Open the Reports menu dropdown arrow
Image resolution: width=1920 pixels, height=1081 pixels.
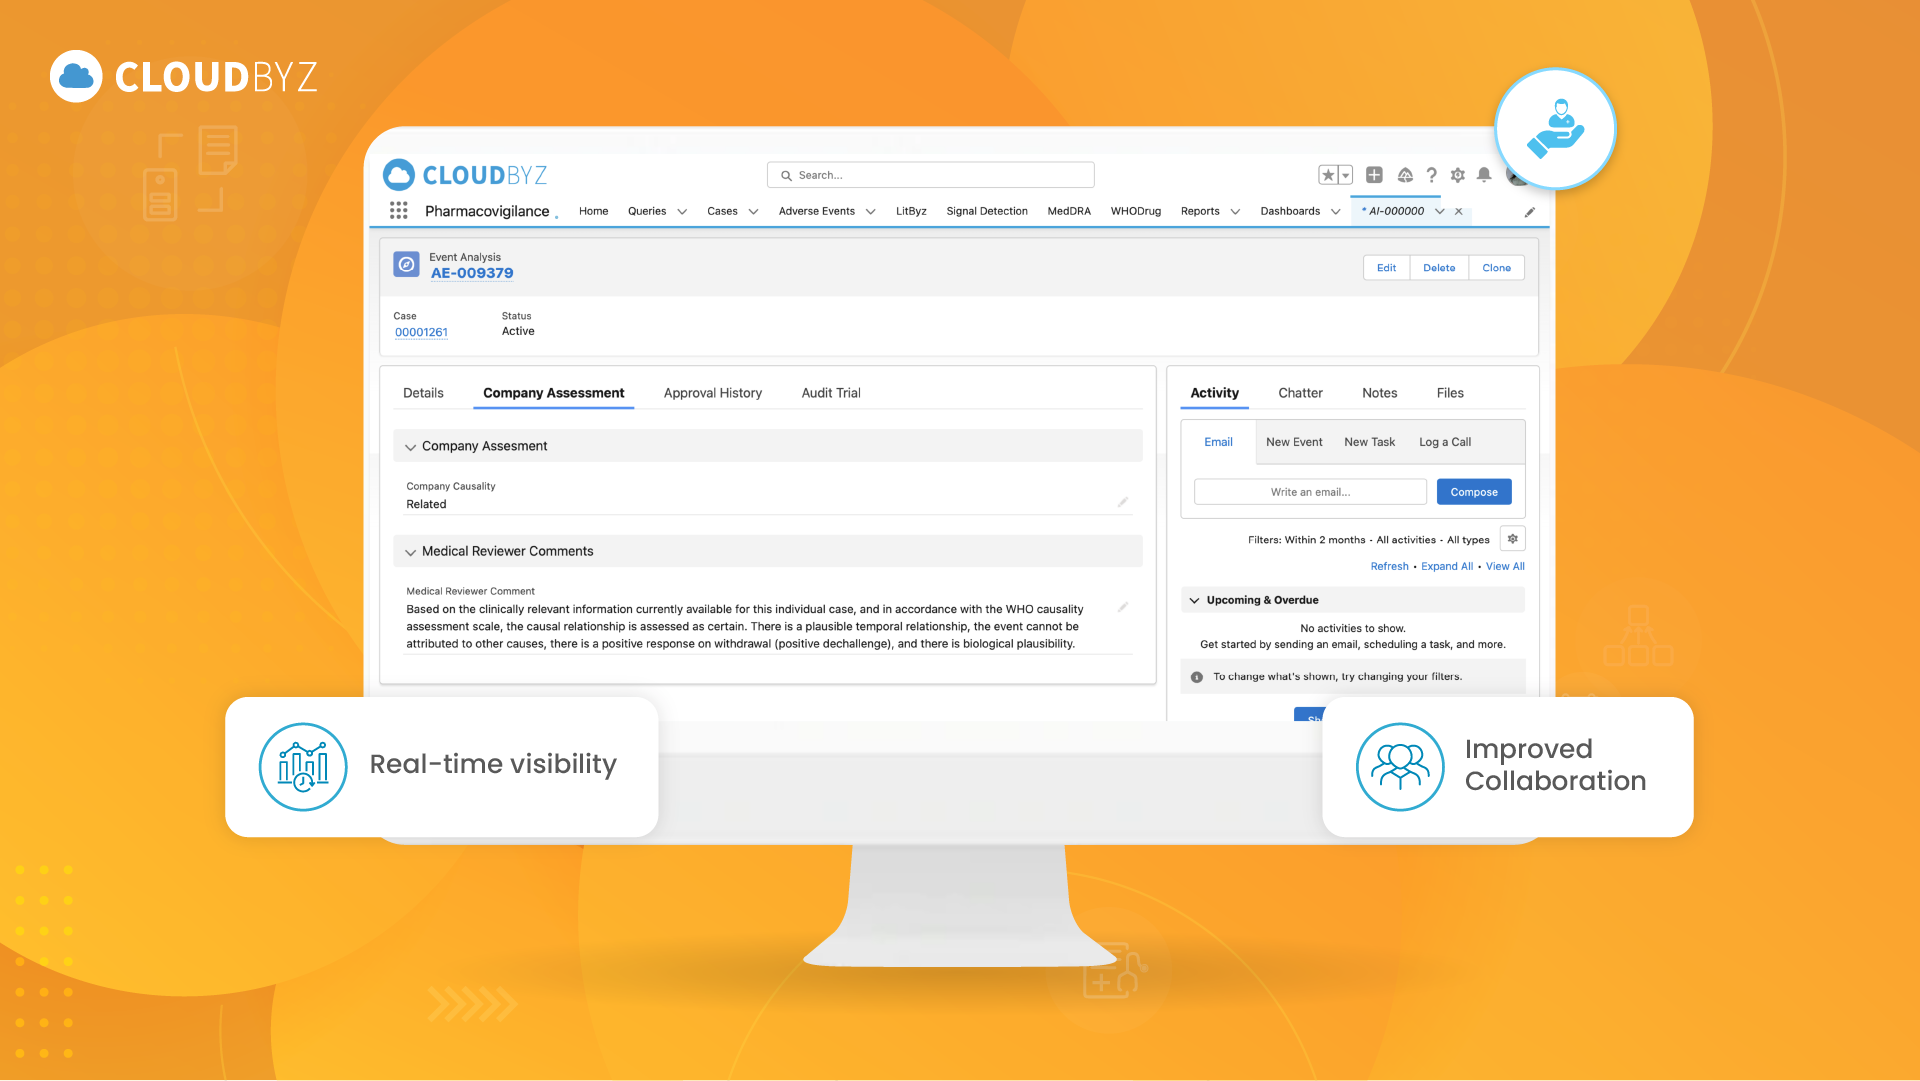pyautogui.click(x=1235, y=212)
